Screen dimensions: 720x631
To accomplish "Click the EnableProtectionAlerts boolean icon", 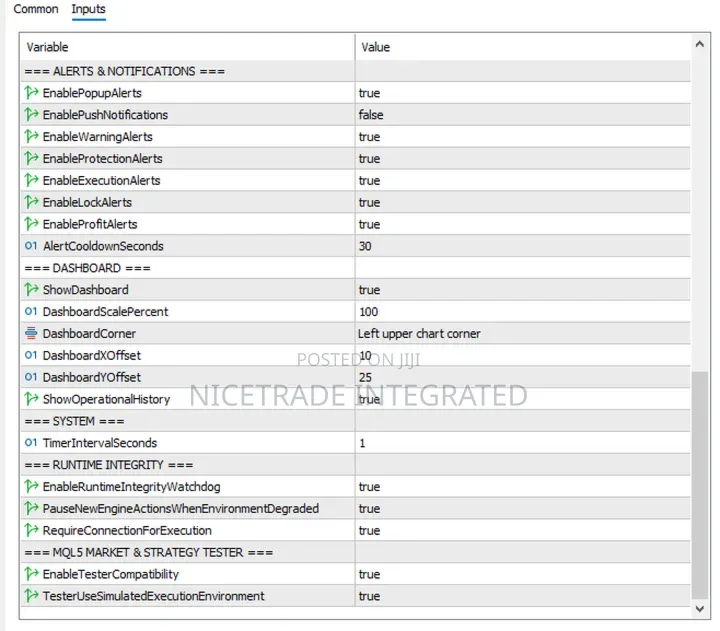I will 31,158.
